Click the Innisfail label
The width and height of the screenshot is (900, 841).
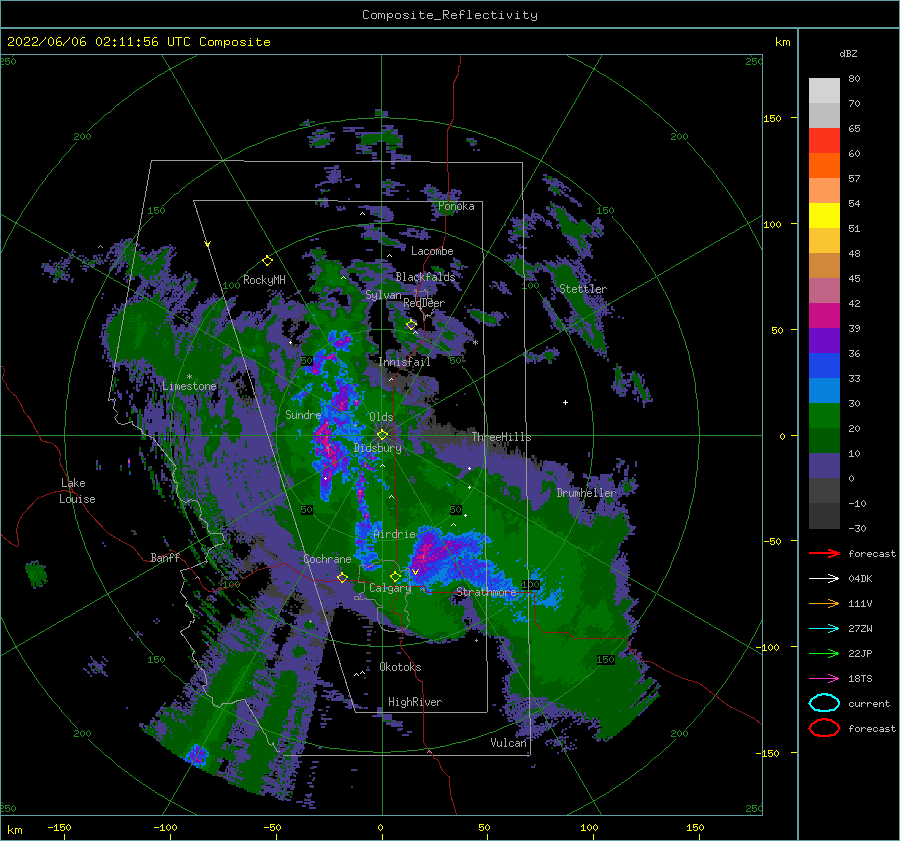coord(404,362)
